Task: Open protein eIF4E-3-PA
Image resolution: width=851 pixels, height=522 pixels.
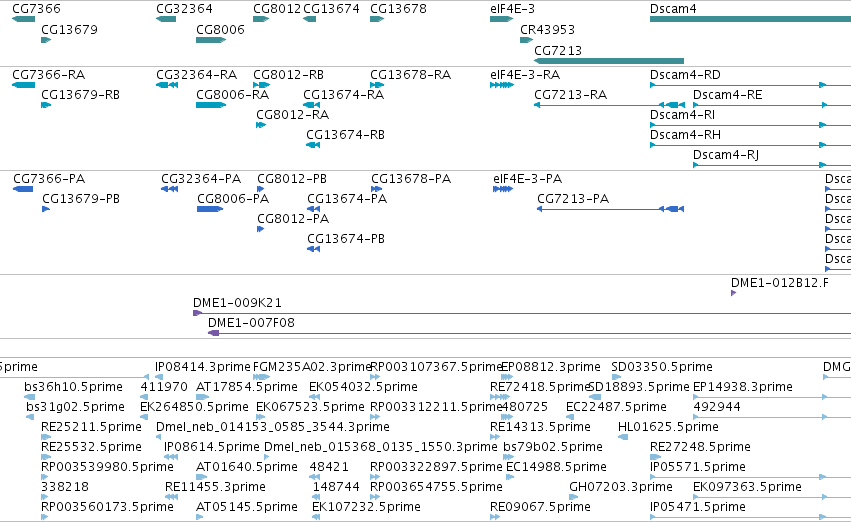Action: [x=528, y=179]
